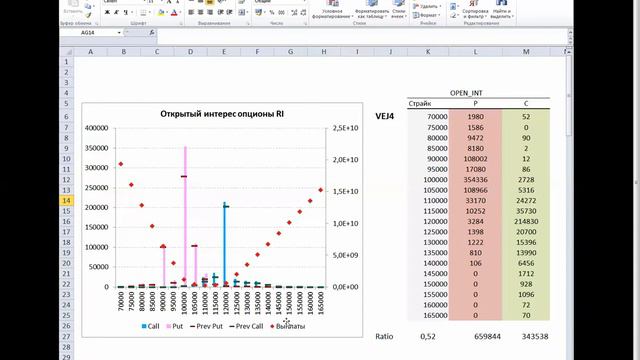Click the Prev Put legend entry
640x360 pixels.
click(x=207, y=326)
